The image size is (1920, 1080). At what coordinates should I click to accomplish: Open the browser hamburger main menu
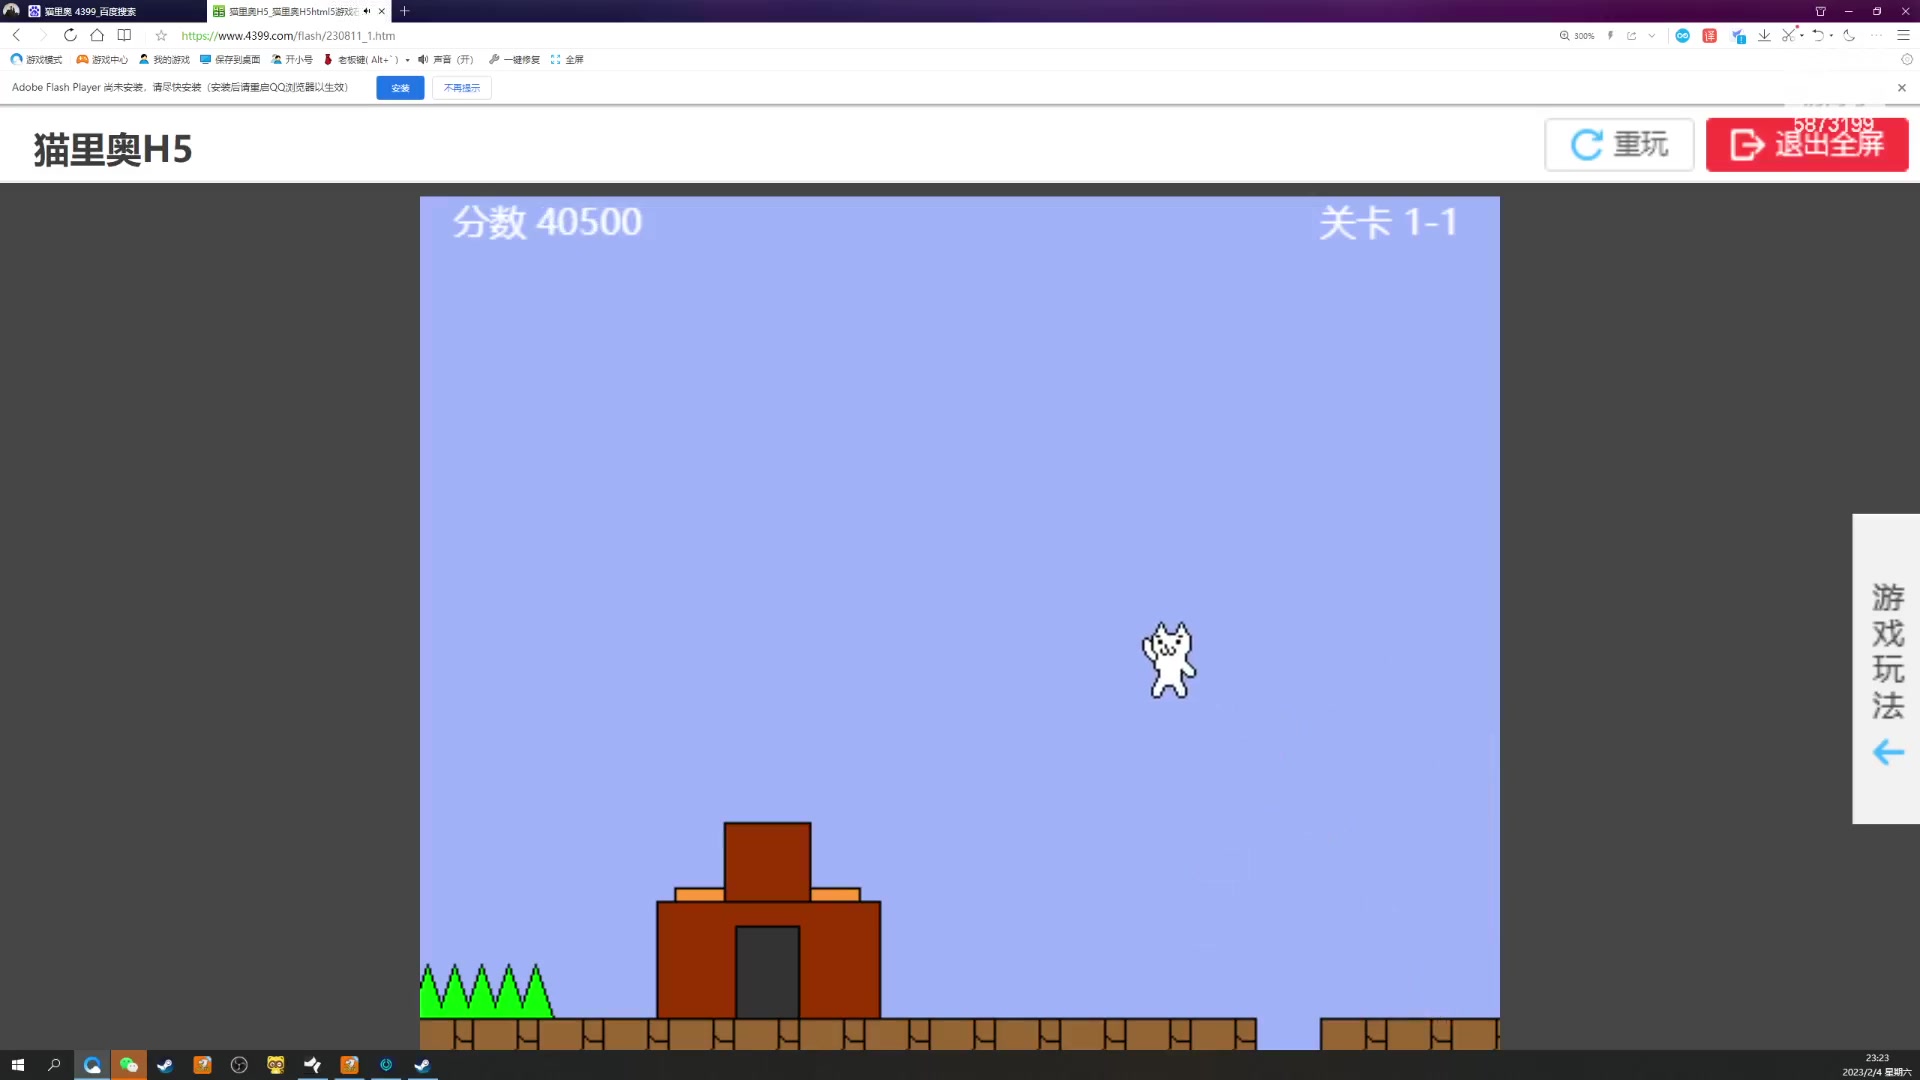(1903, 36)
